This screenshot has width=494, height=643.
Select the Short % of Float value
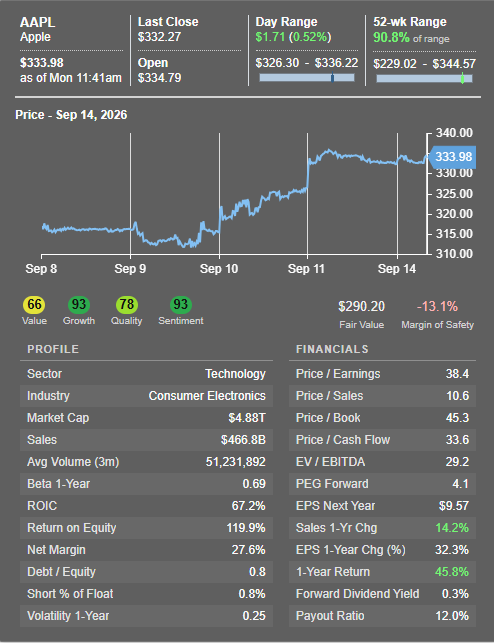click(x=252, y=594)
